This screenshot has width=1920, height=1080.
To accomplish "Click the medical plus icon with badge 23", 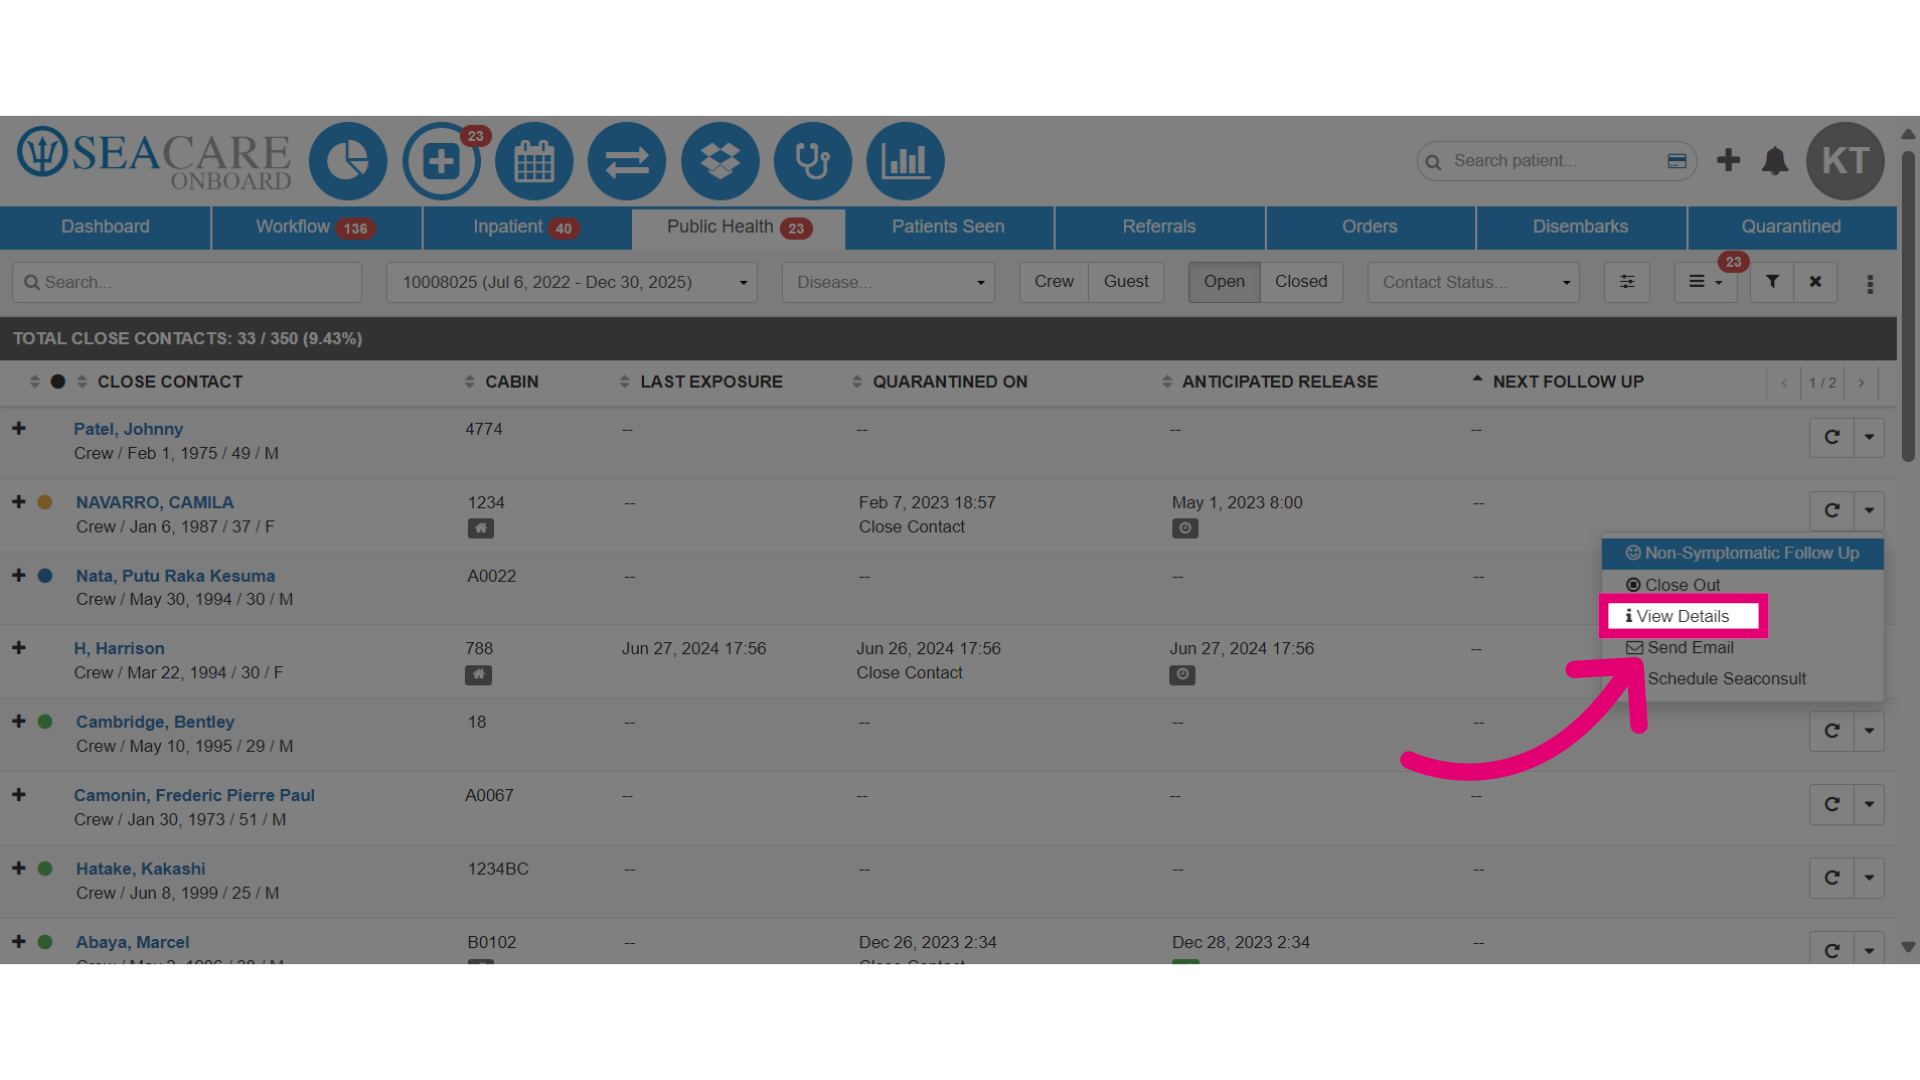I will click(441, 161).
